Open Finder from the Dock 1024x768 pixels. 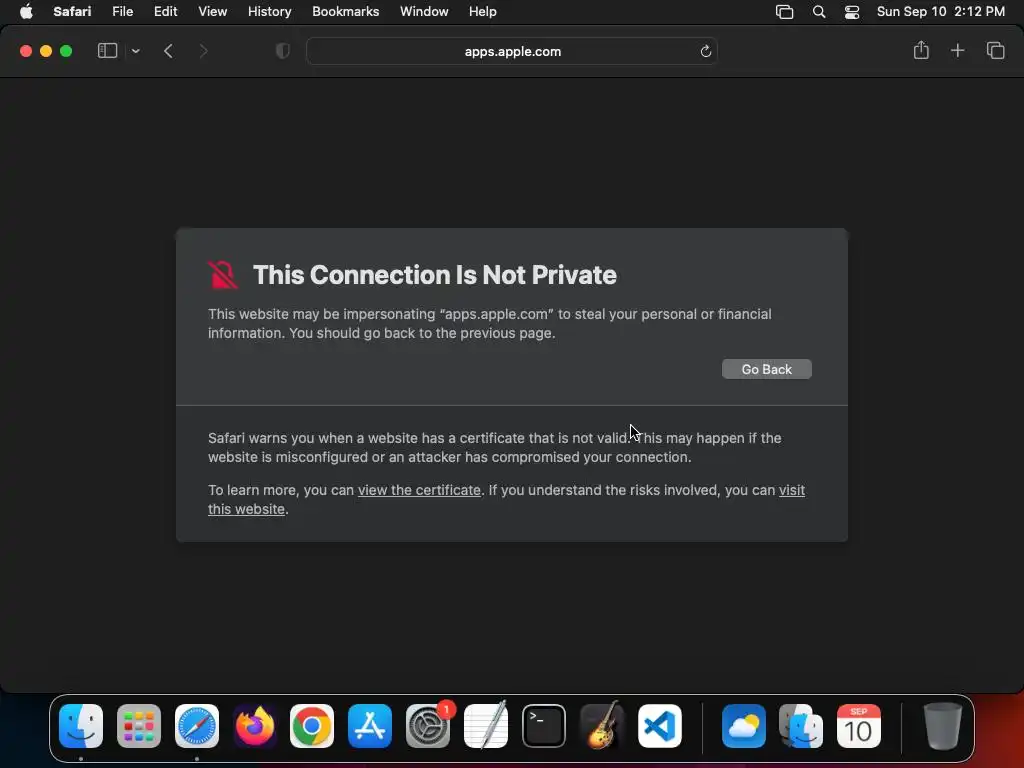click(81, 726)
